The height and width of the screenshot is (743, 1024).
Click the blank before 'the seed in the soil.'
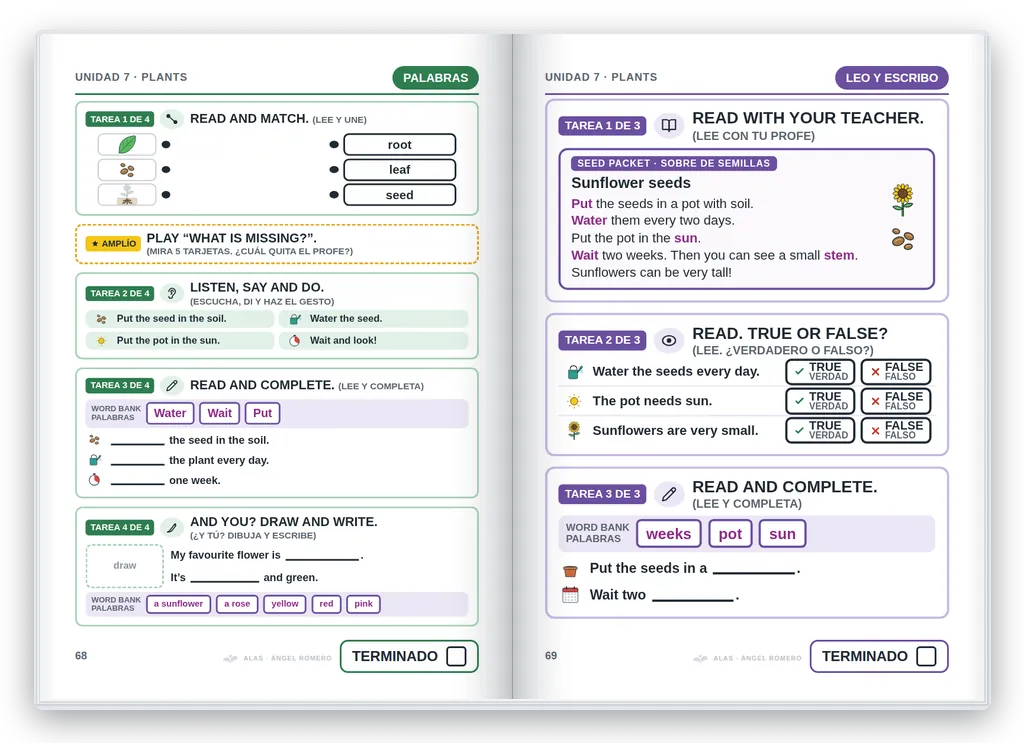click(137, 441)
